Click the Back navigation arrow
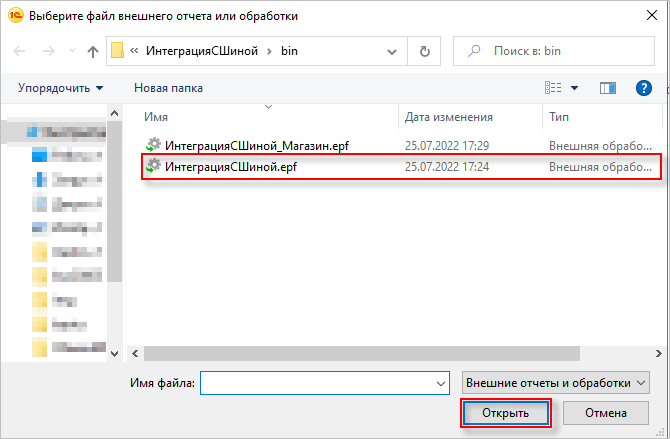Image resolution: width=670 pixels, height=439 pixels. click(x=21, y=51)
